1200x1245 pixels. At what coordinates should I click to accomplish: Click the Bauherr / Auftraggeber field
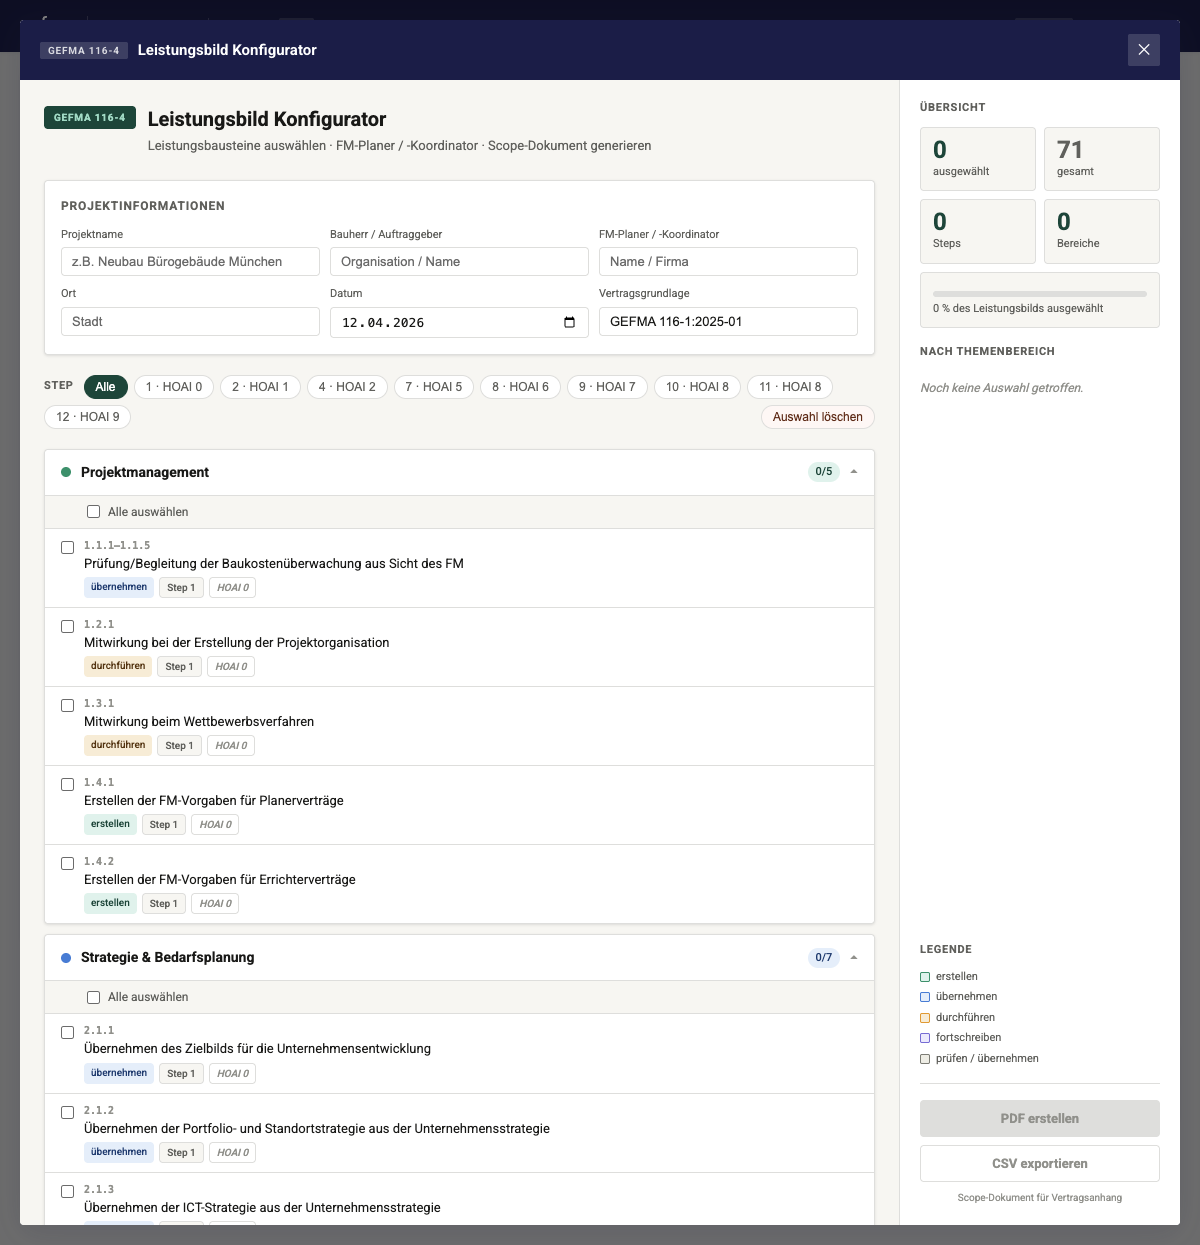[x=459, y=262]
